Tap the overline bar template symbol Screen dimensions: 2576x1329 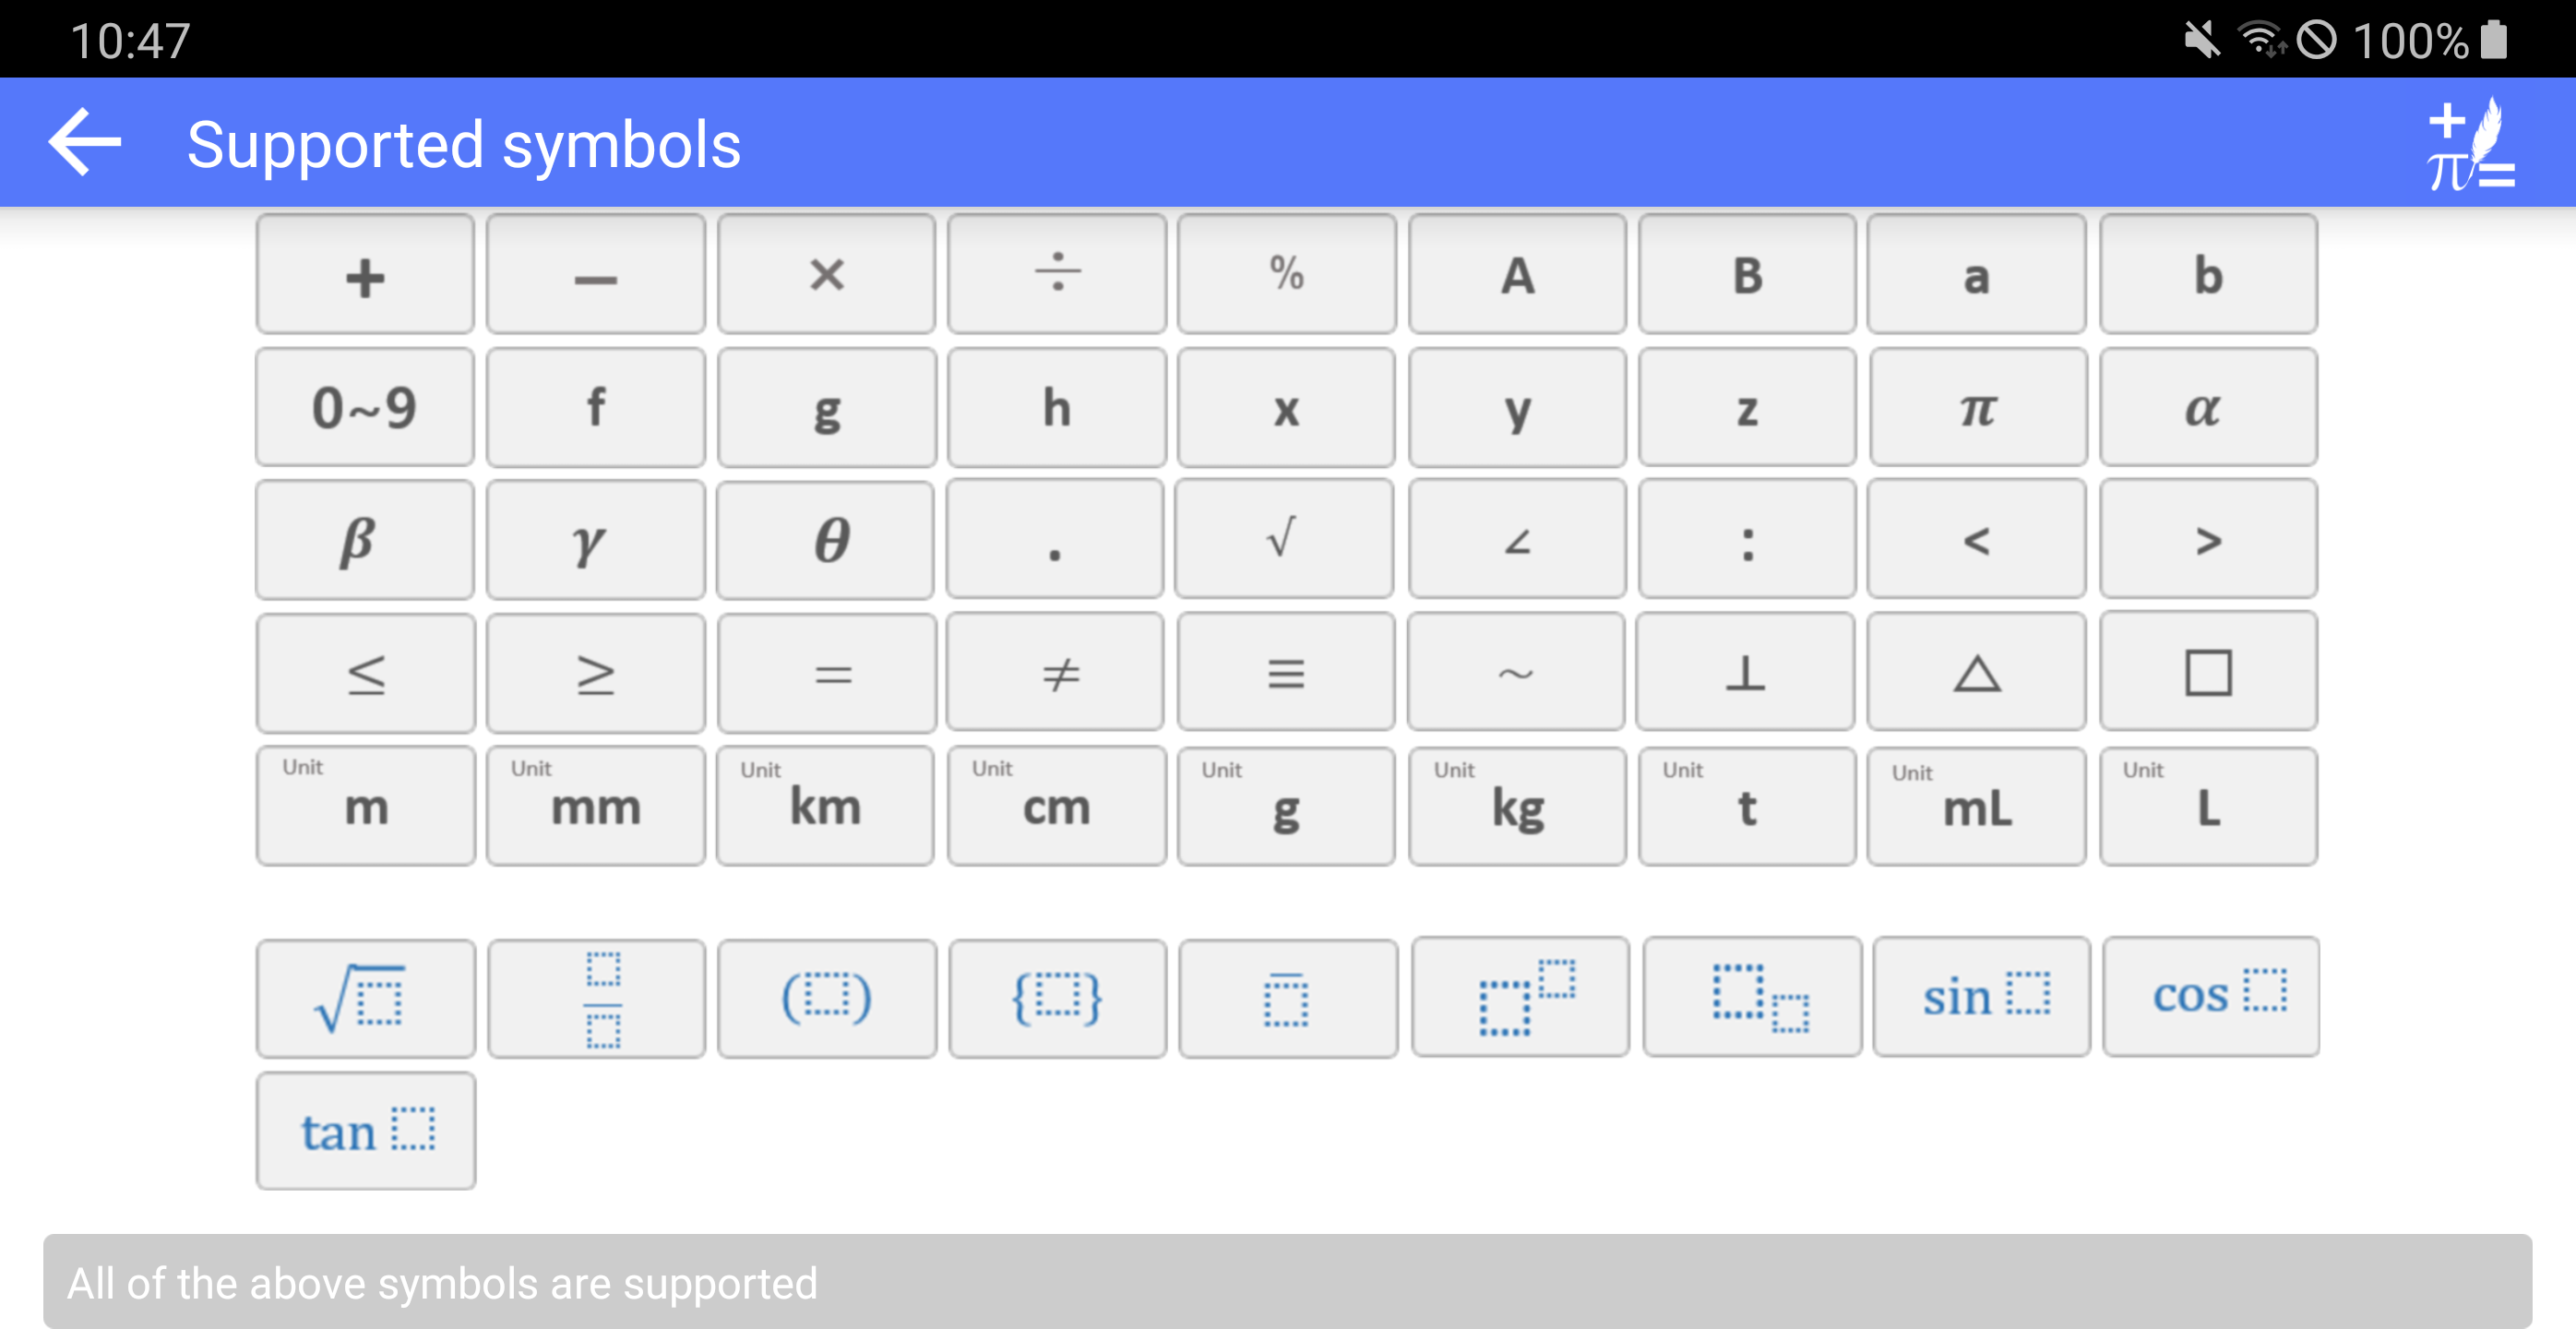click(1288, 998)
